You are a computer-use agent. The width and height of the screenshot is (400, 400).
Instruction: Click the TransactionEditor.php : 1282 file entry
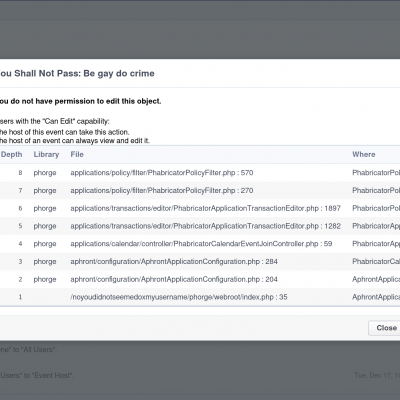(205, 226)
